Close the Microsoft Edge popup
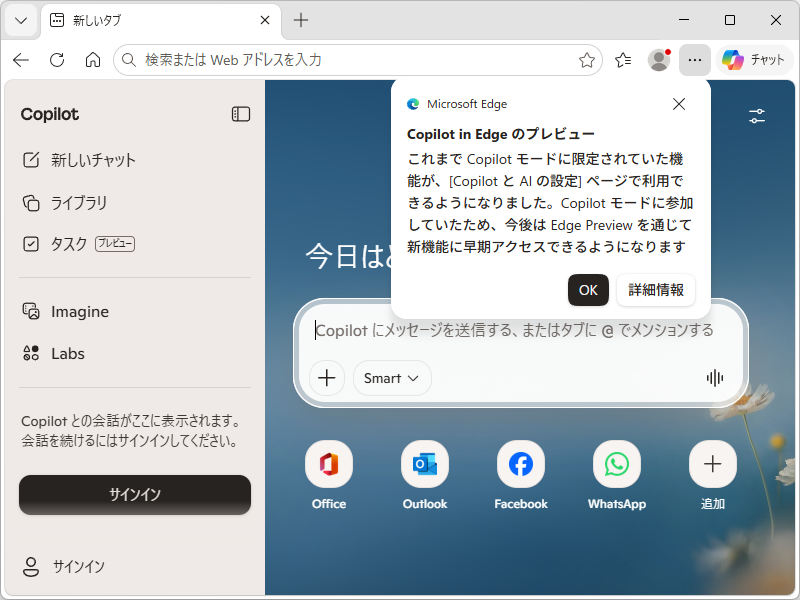Image resolution: width=800 pixels, height=600 pixels. click(679, 104)
